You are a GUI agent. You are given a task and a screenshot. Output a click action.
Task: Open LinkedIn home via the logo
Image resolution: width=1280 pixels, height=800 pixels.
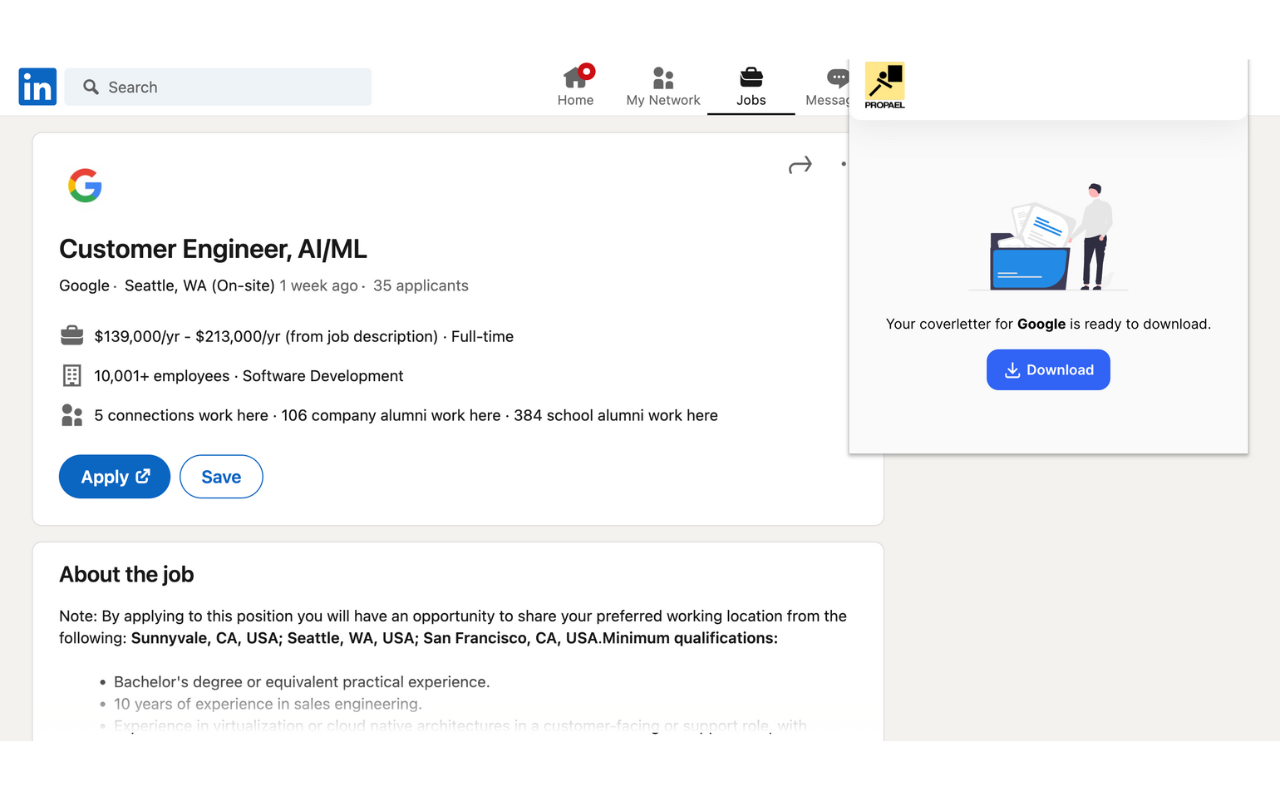click(x=37, y=87)
